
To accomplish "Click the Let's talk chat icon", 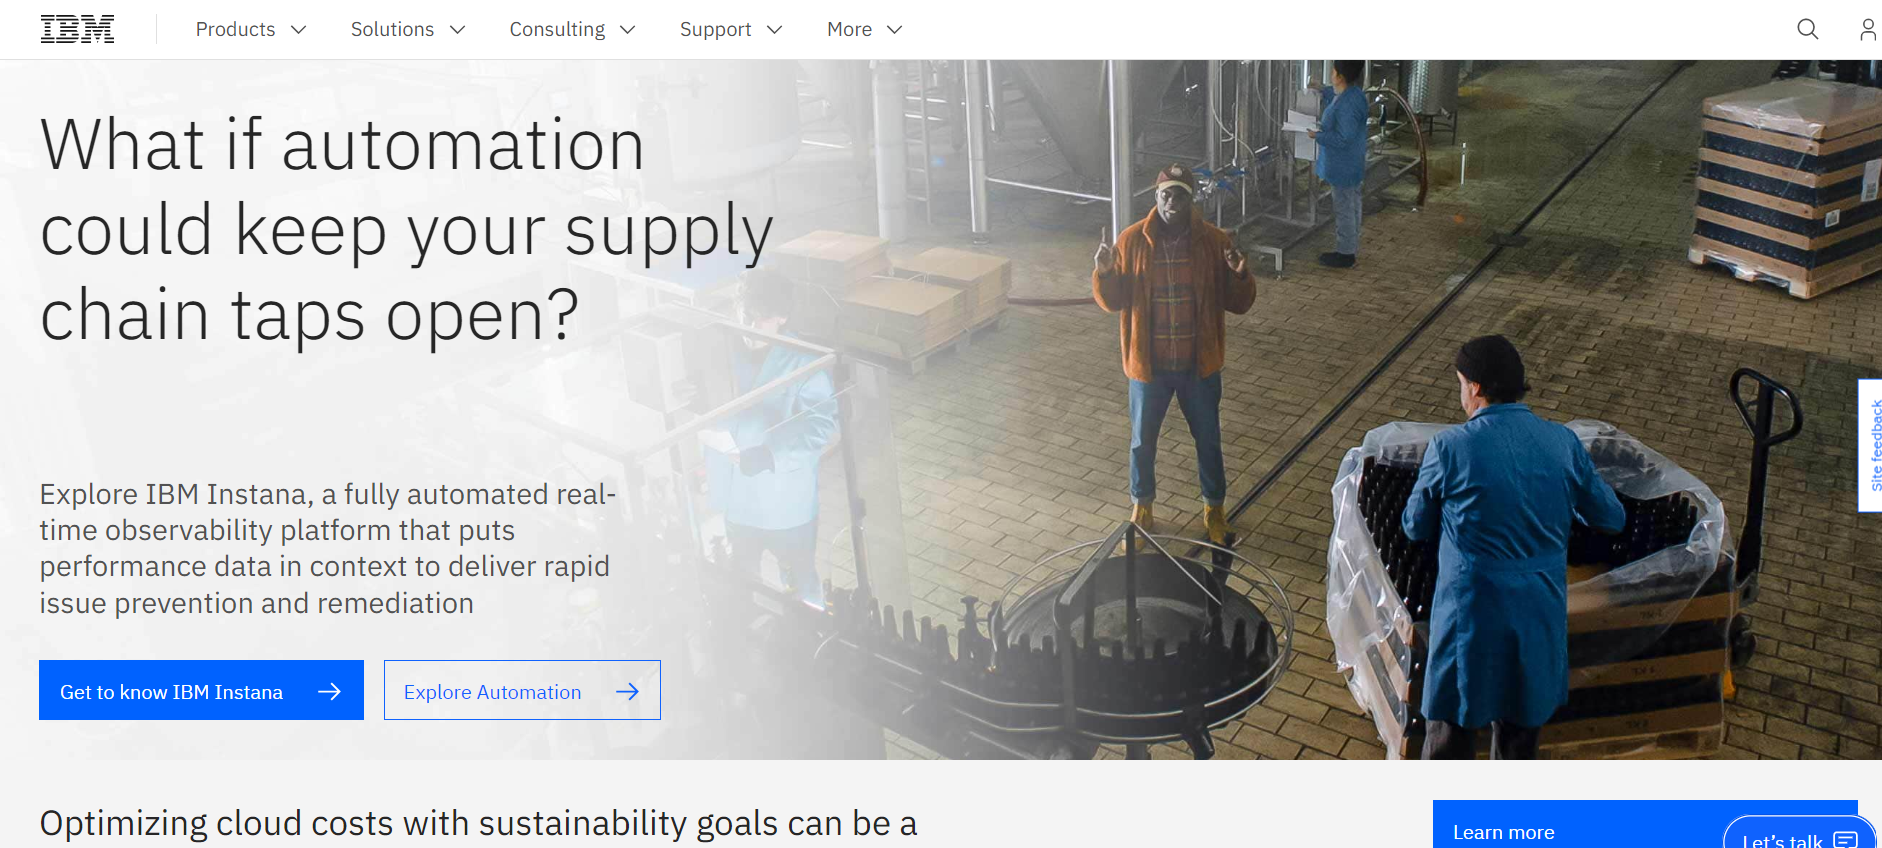I will coord(1846,840).
